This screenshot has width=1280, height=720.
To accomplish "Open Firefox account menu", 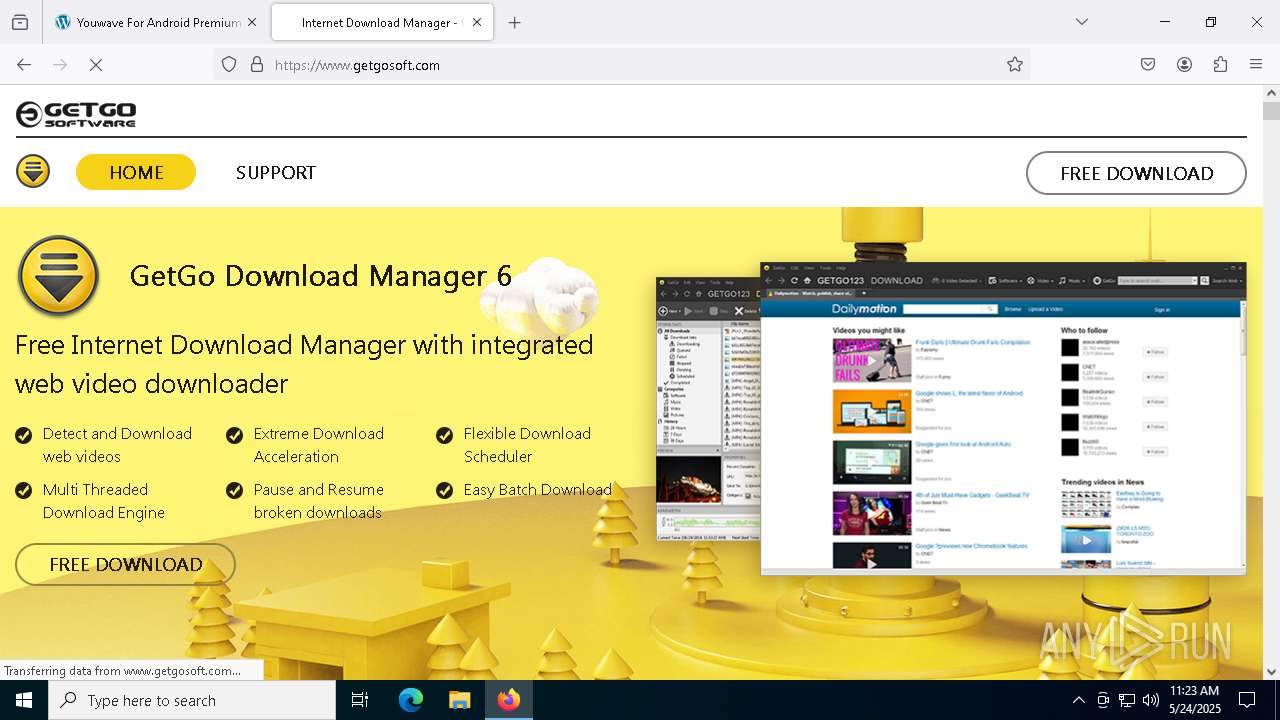I will coord(1184,64).
